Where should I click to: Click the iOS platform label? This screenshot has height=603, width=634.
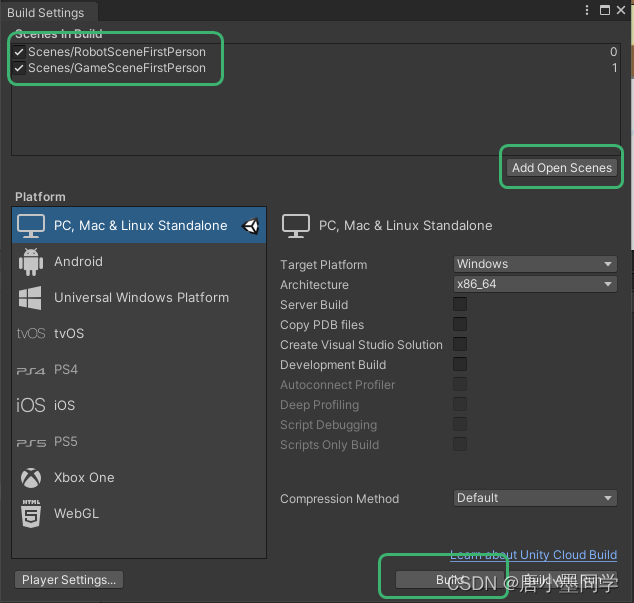64,405
